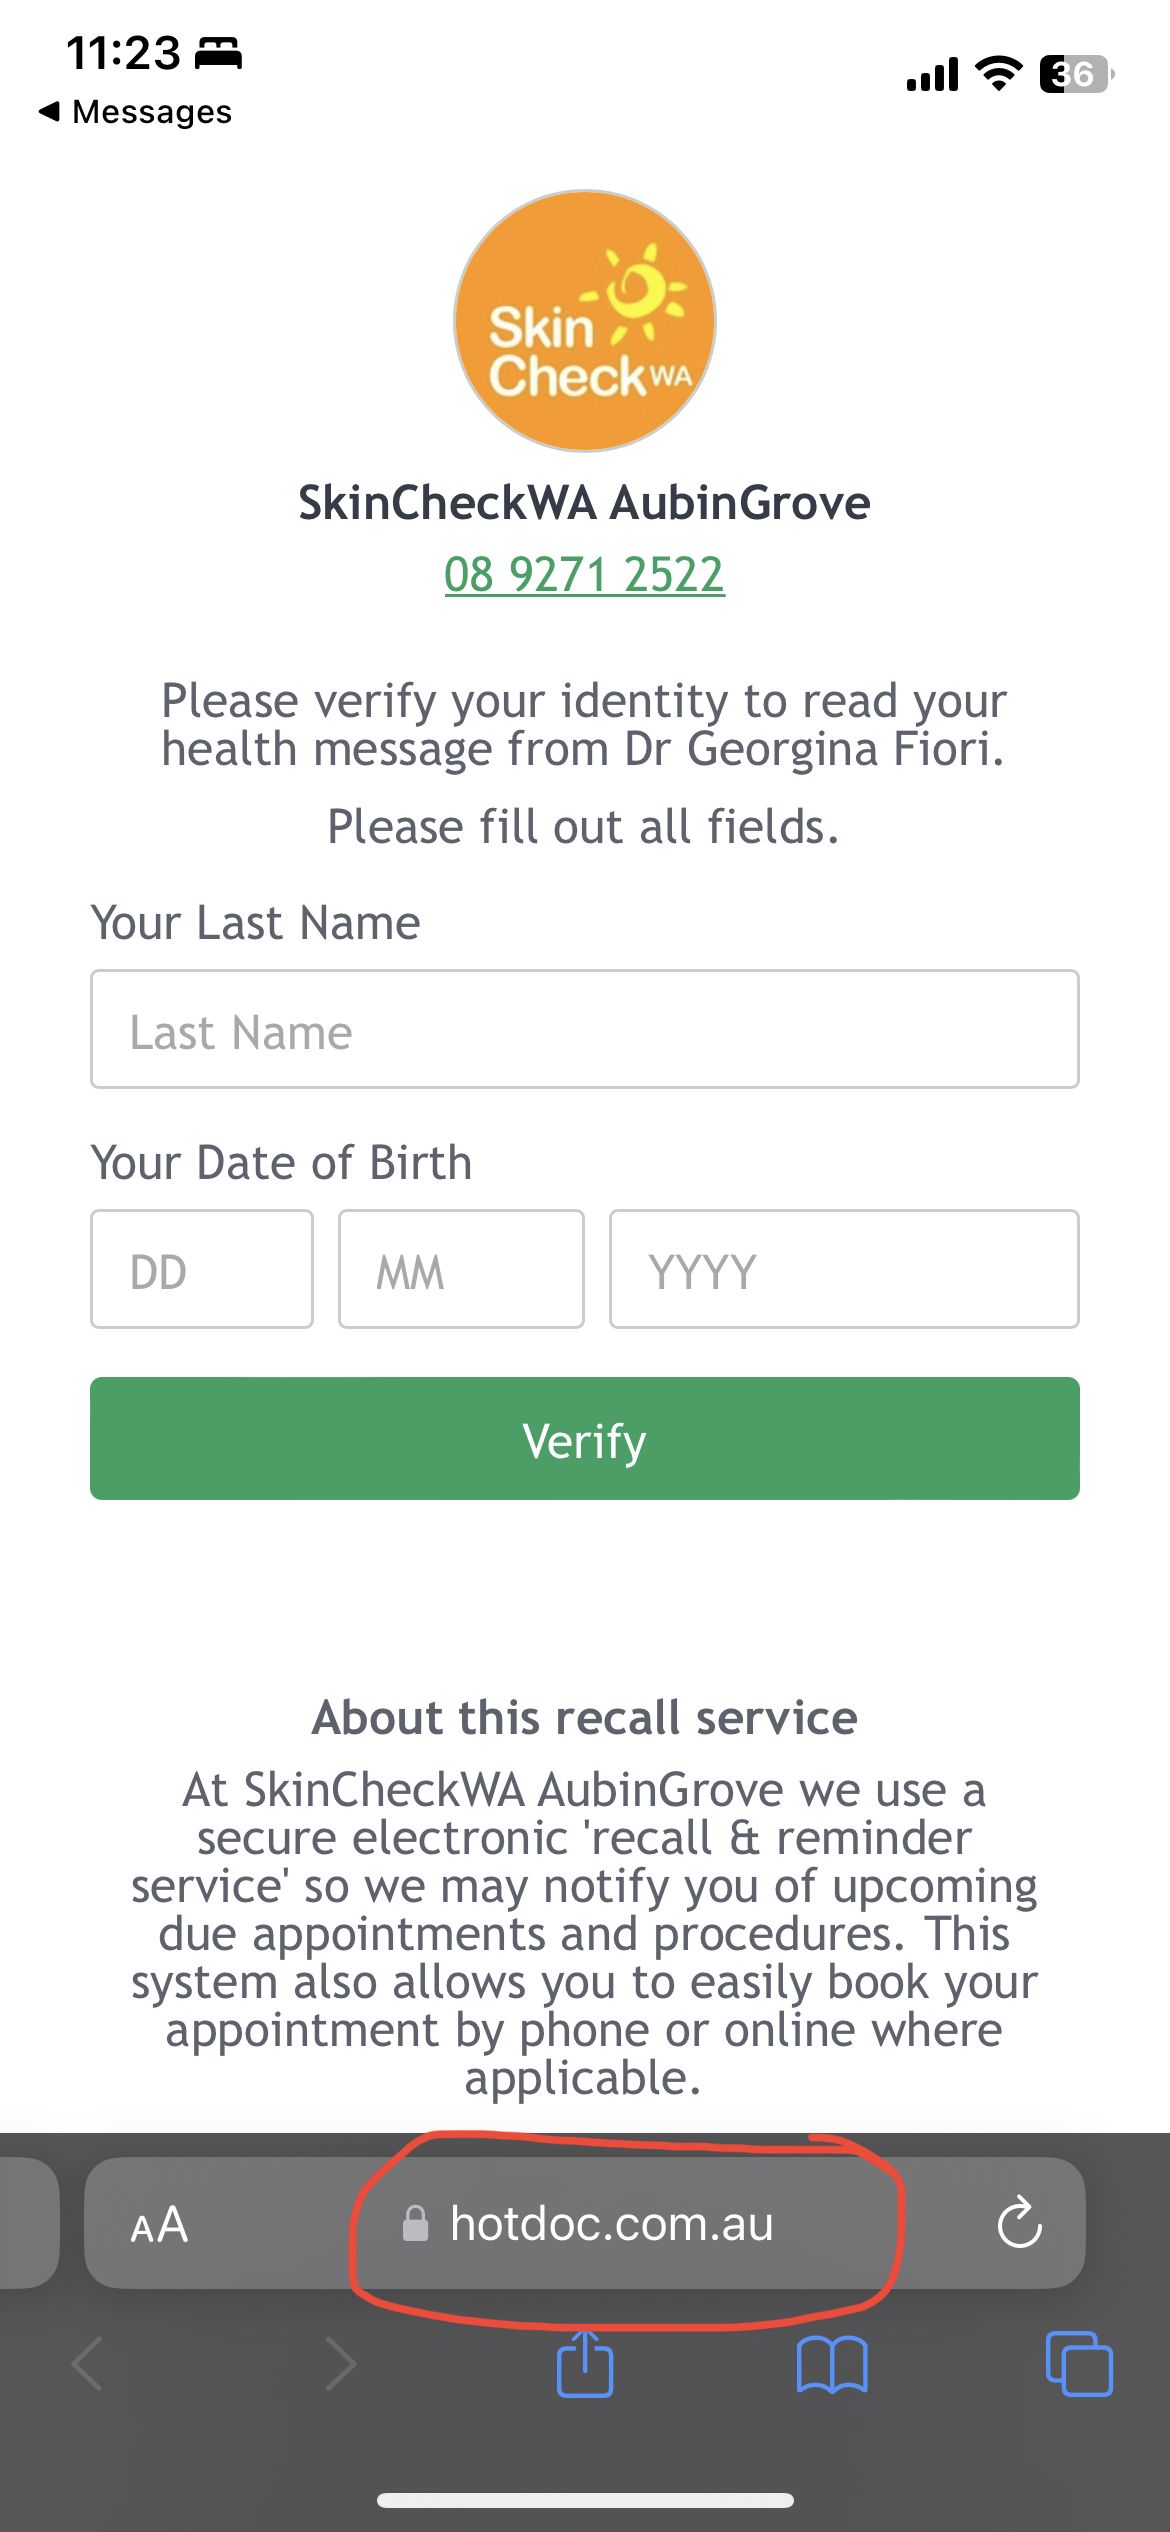The width and height of the screenshot is (1170, 2532).
Task: Tap the Safari forward arrow
Action: click(340, 2364)
